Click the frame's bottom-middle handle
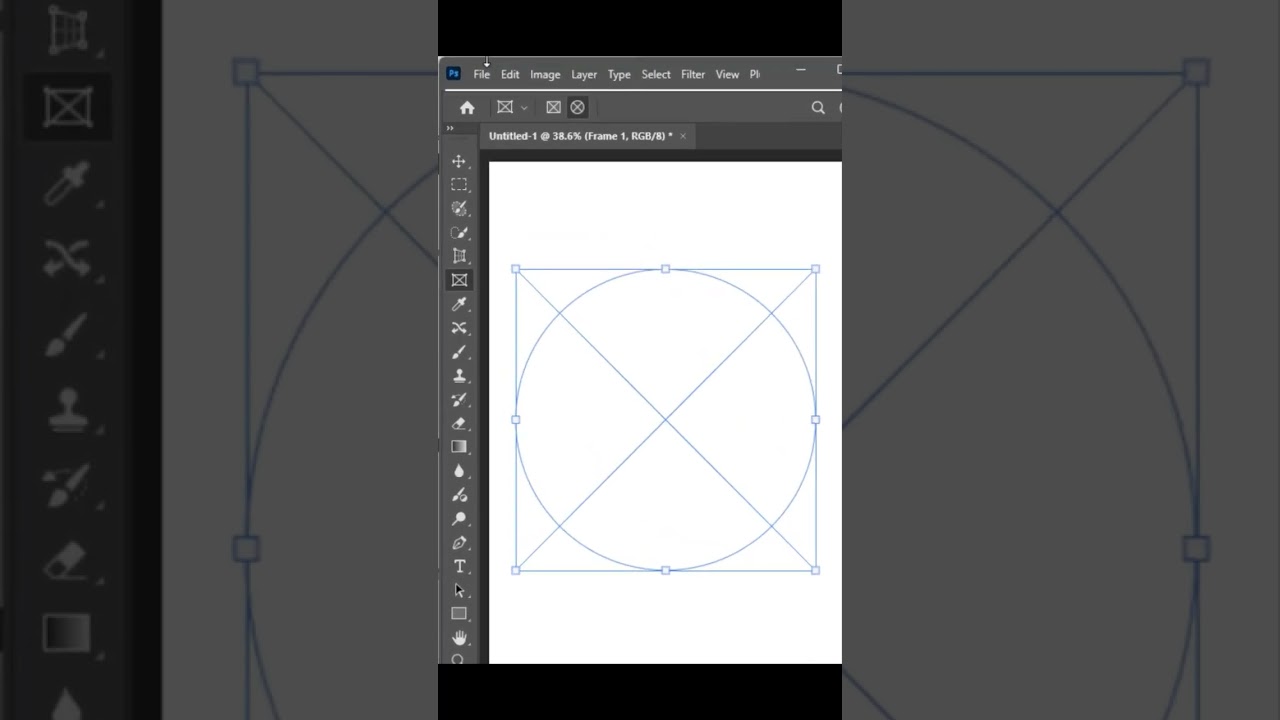1280x720 pixels. 666,570
